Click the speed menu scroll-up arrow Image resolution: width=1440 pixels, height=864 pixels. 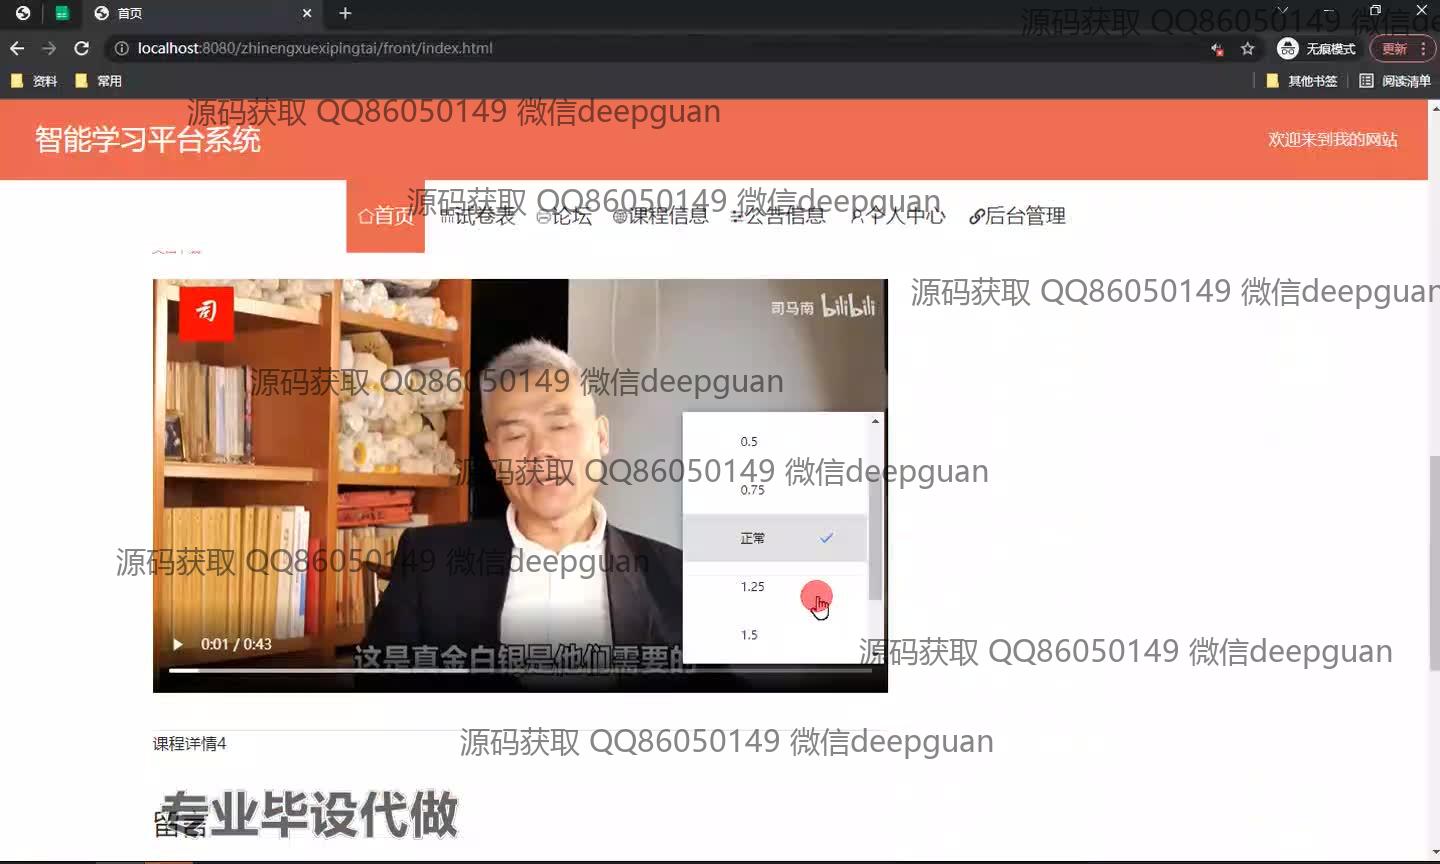(x=875, y=421)
